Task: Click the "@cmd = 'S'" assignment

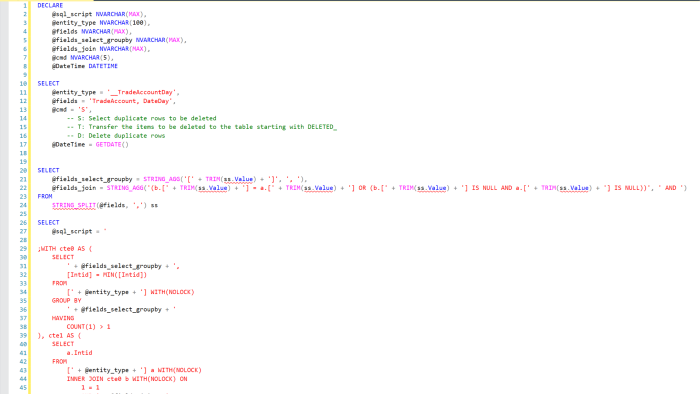Action: coord(71,110)
